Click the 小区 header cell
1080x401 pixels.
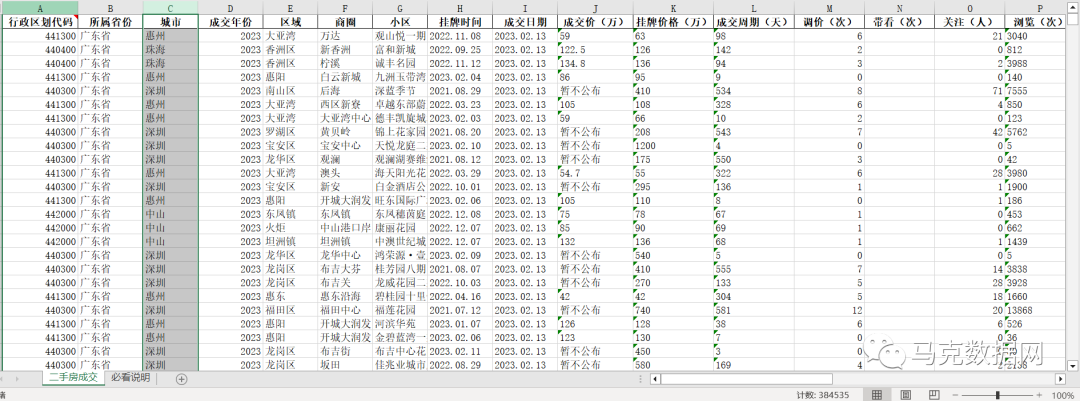[x=400, y=21]
